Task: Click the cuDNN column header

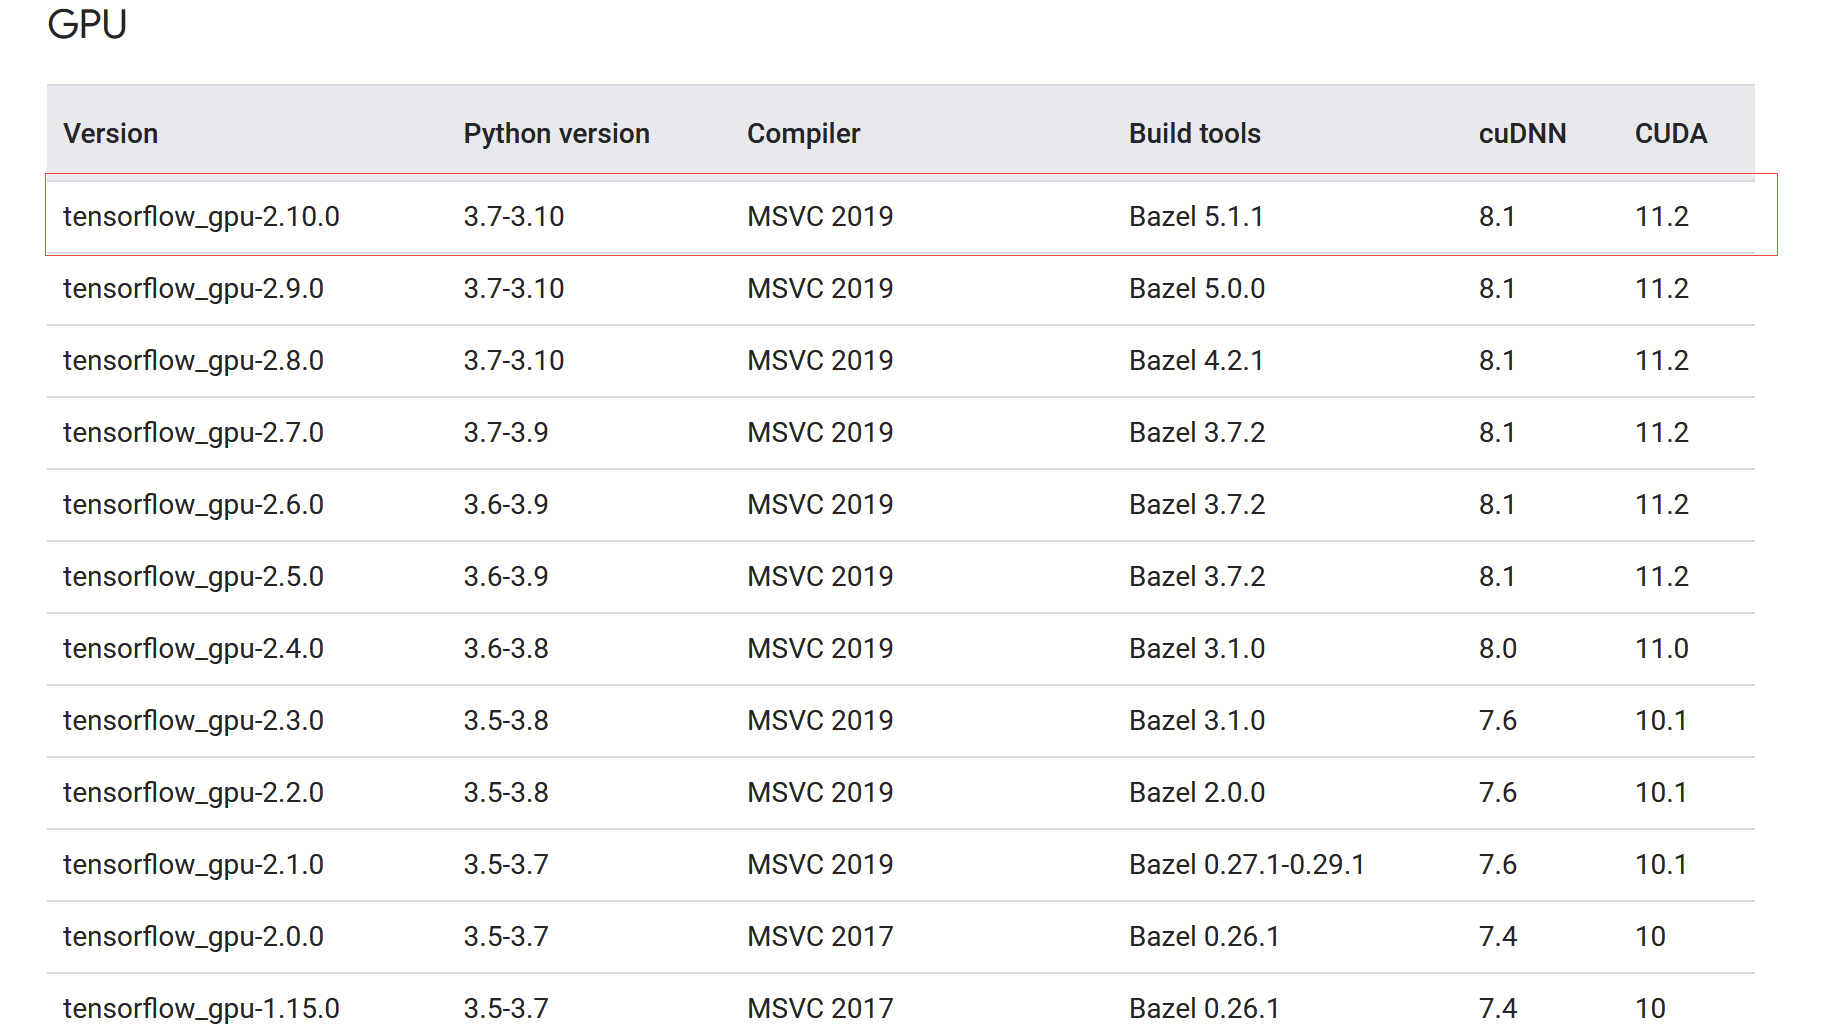Action: click(x=1522, y=133)
